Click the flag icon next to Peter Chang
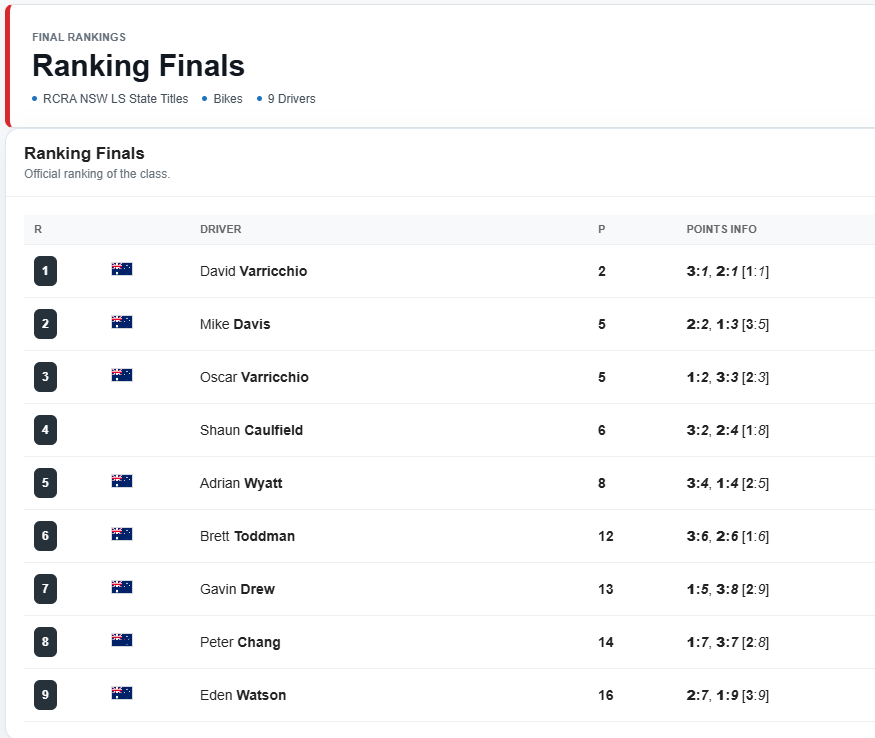 [122, 640]
